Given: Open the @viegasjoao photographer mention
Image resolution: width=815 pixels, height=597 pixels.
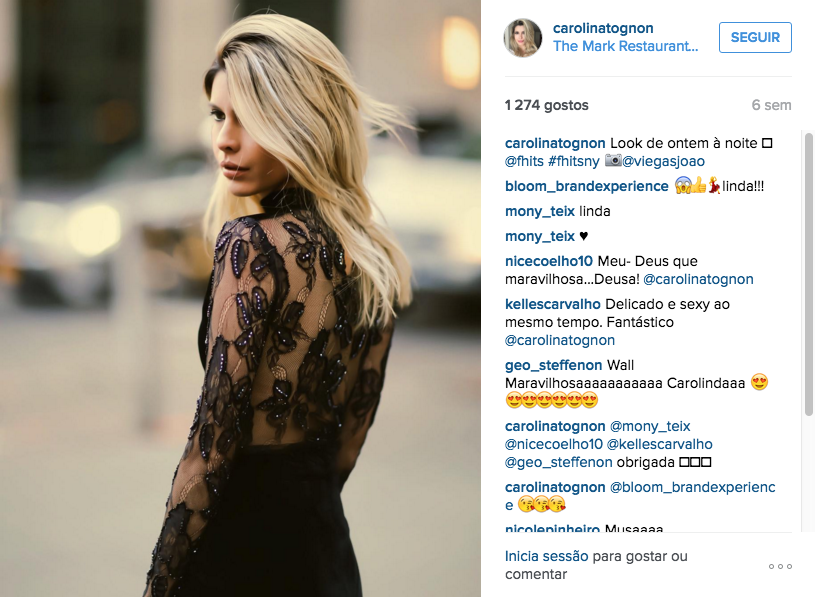Looking at the screenshot, I should pos(663,161).
